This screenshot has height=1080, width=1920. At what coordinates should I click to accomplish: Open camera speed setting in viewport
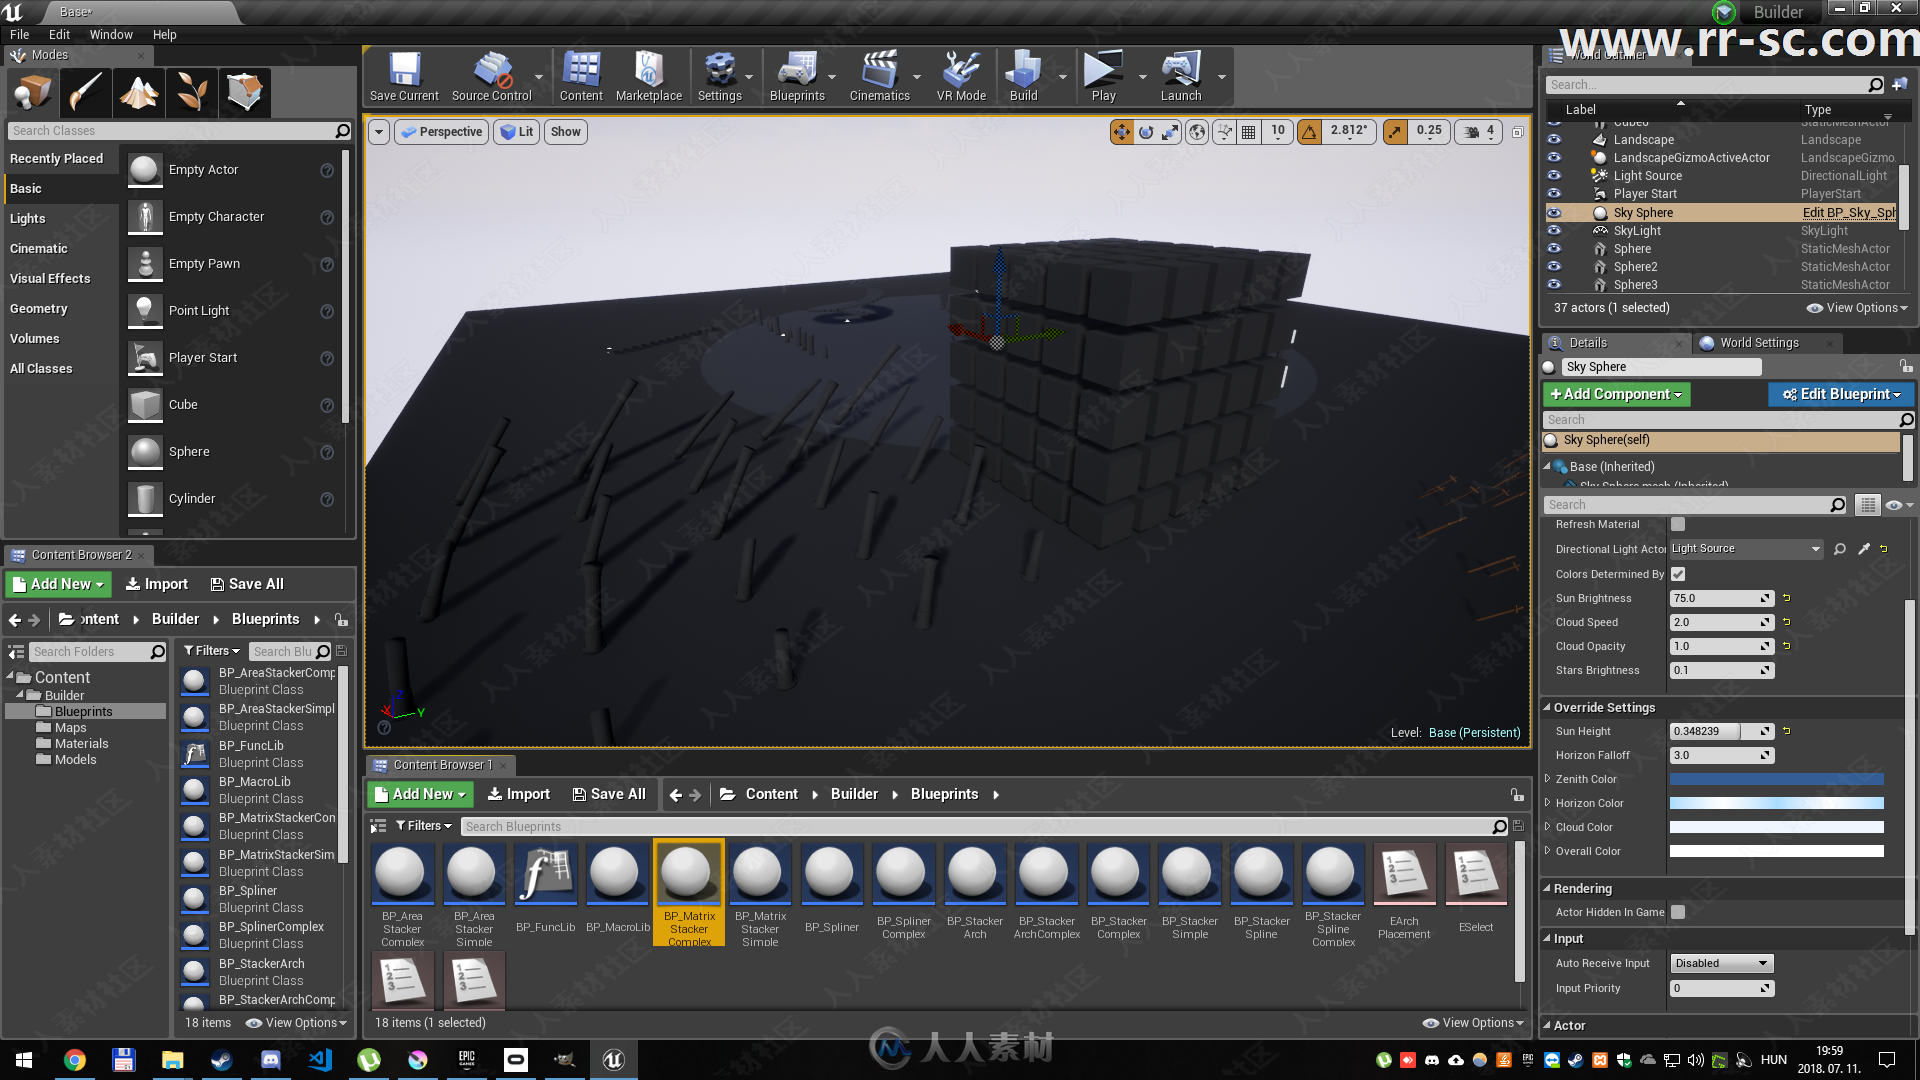(x=1479, y=132)
